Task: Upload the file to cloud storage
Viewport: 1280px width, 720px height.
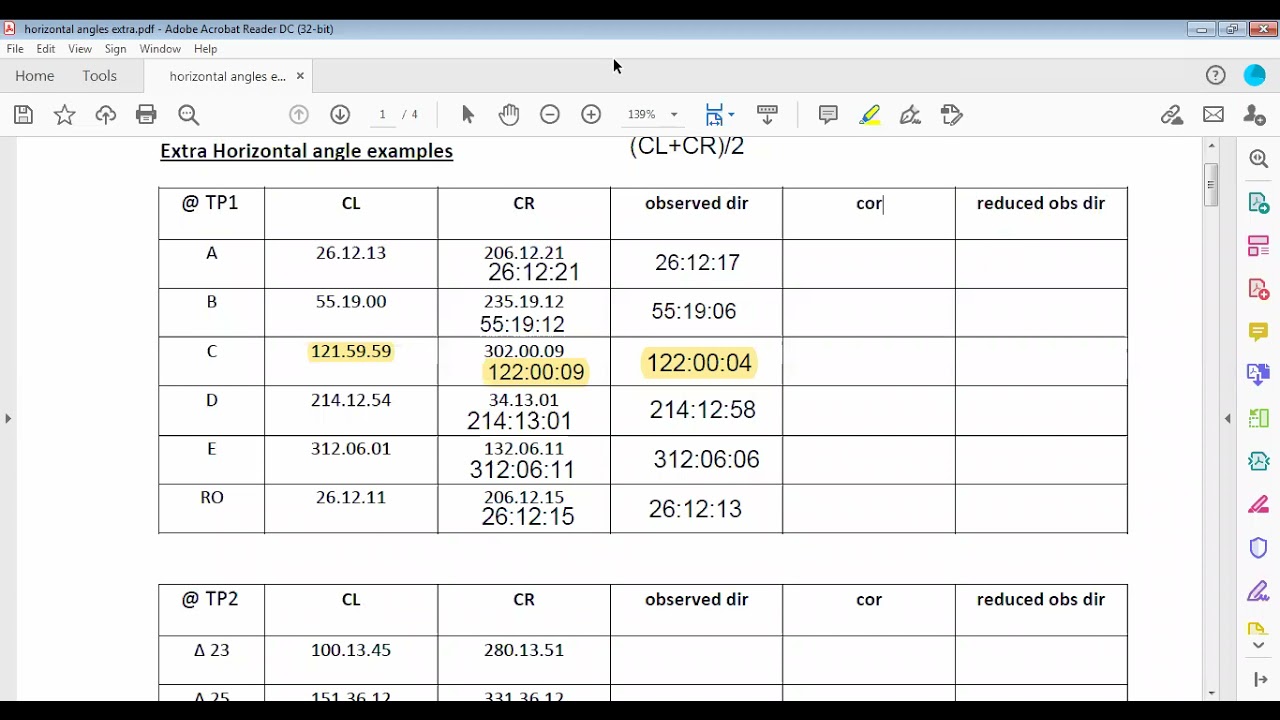Action: [105, 115]
